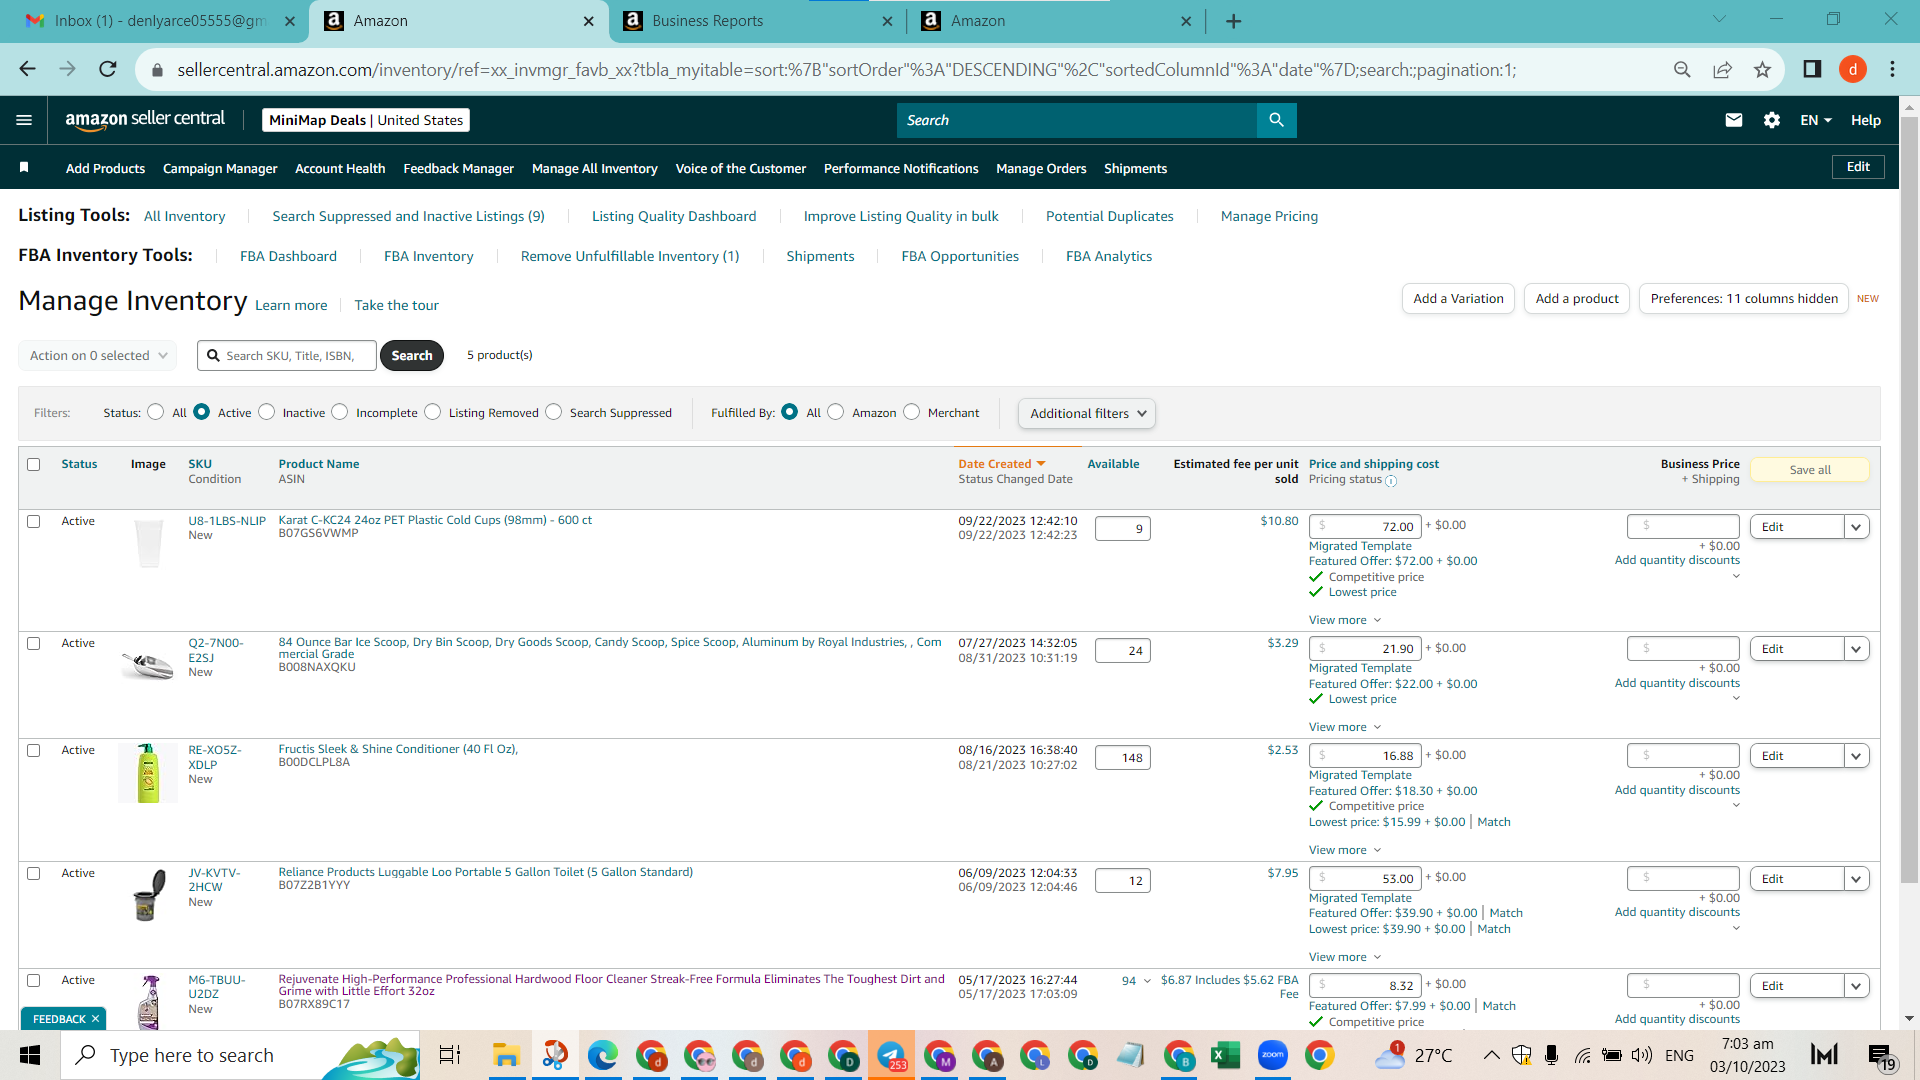Viewport: 1920px width, 1080px height.
Task: Open the Chrome three-dot menu
Action: 1892,69
